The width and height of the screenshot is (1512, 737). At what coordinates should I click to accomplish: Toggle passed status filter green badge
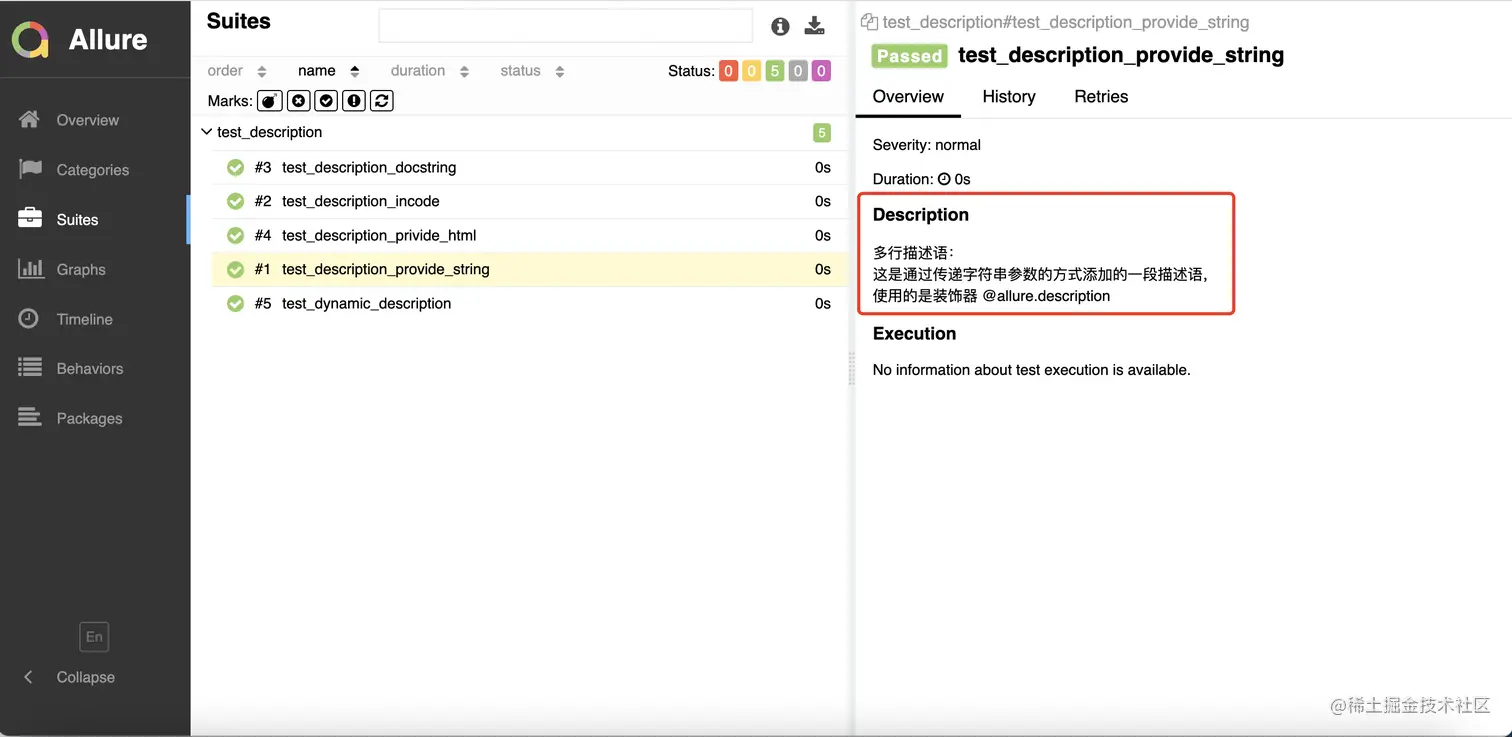pos(775,71)
